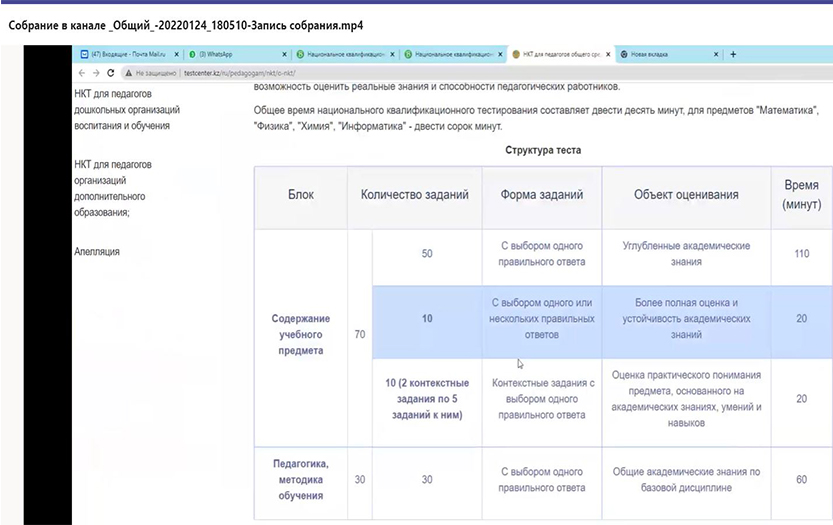Close the Новая вкладка tab

point(716,54)
